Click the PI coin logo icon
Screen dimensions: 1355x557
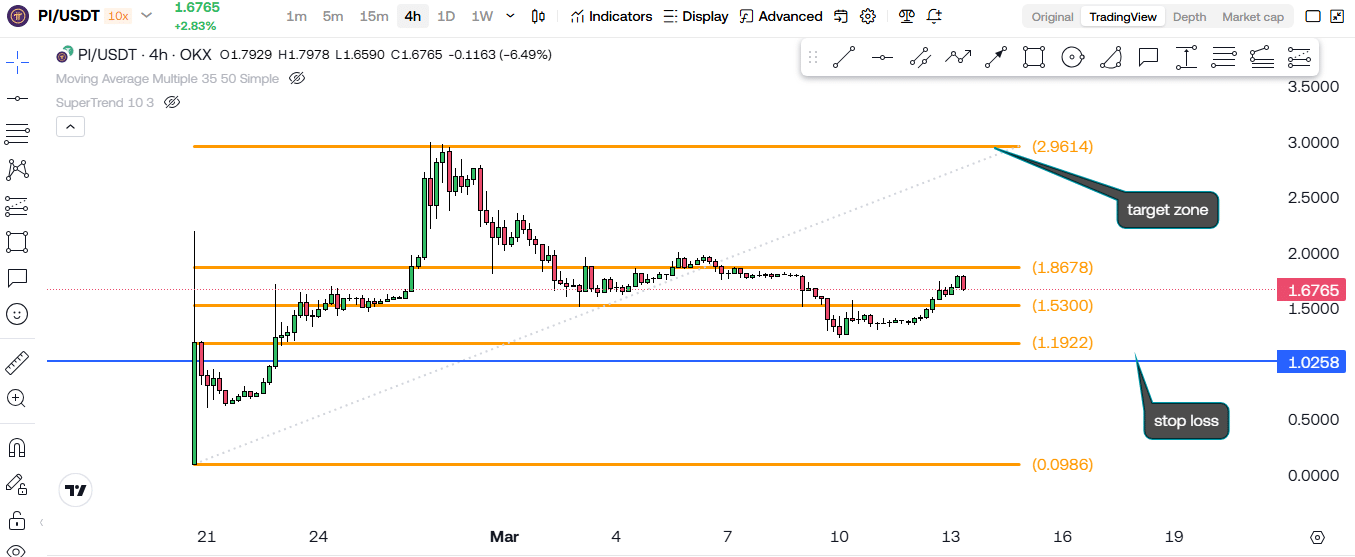coord(17,16)
